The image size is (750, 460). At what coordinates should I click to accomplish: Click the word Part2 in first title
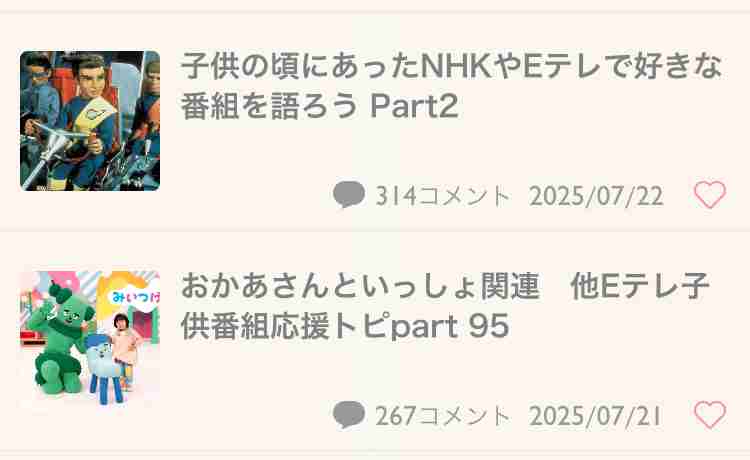pos(414,106)
